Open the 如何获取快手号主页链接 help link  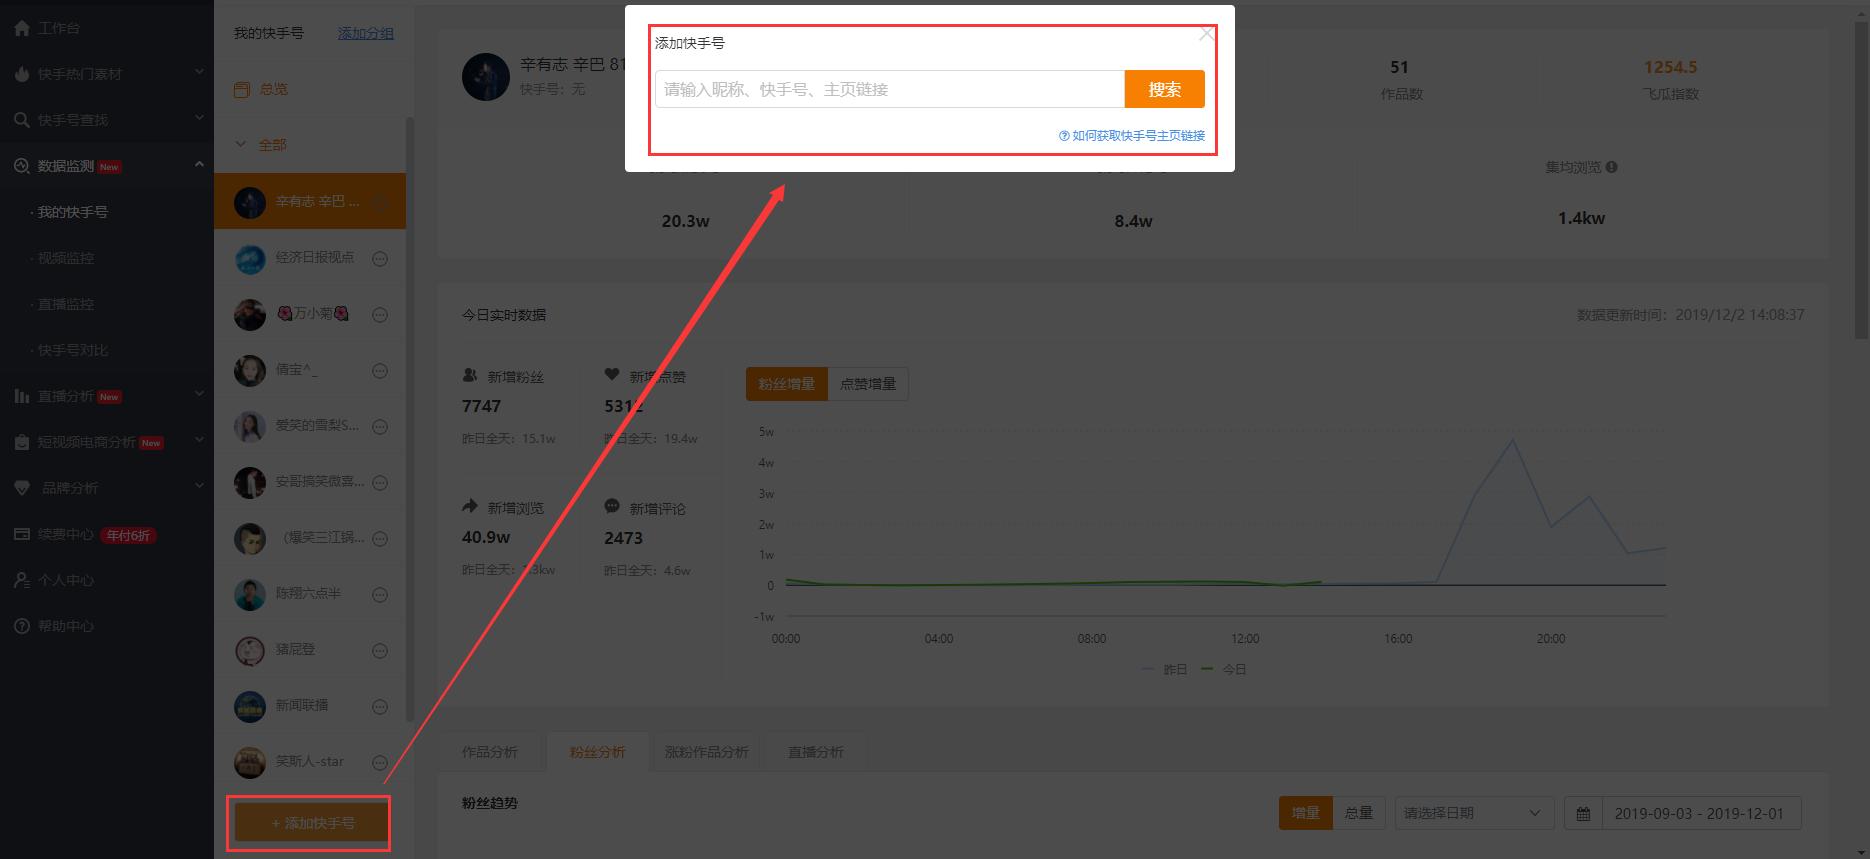point(1132,136)
